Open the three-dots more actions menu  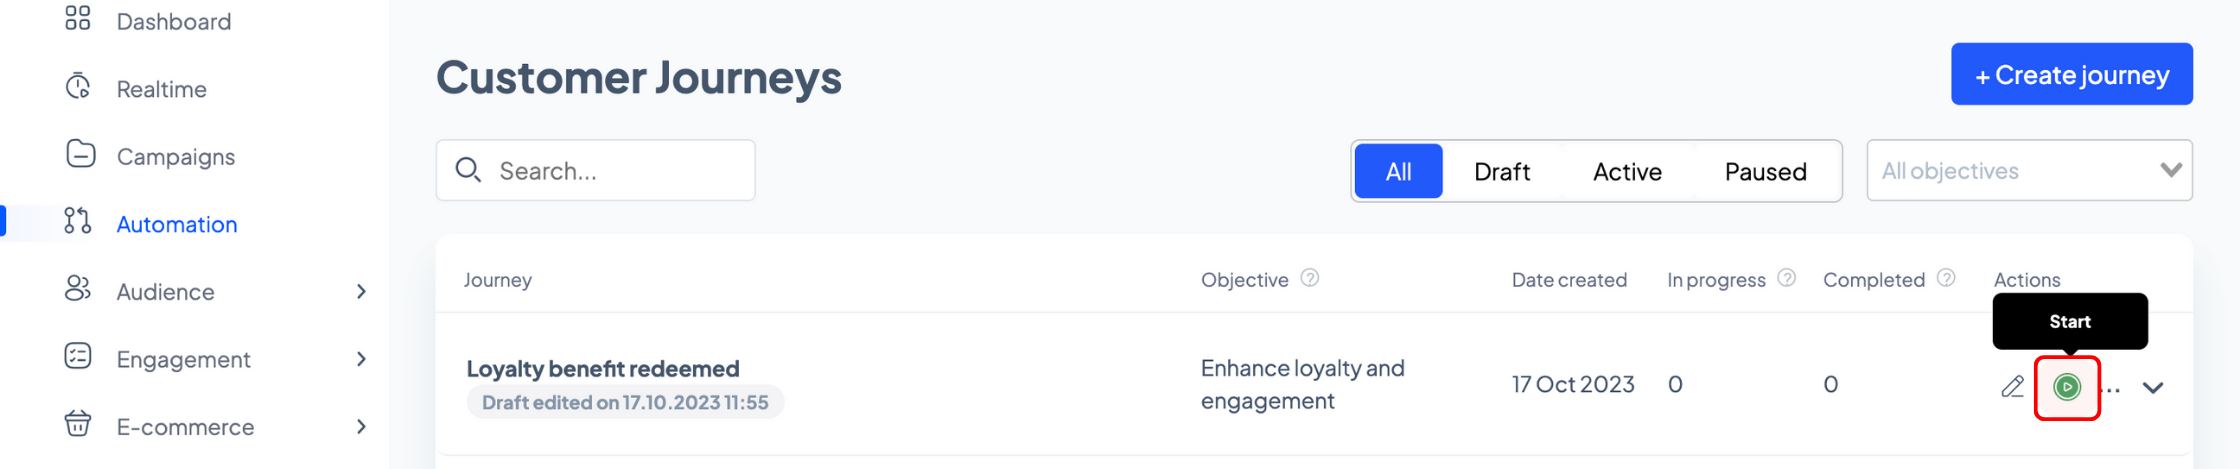(2112, 390)
